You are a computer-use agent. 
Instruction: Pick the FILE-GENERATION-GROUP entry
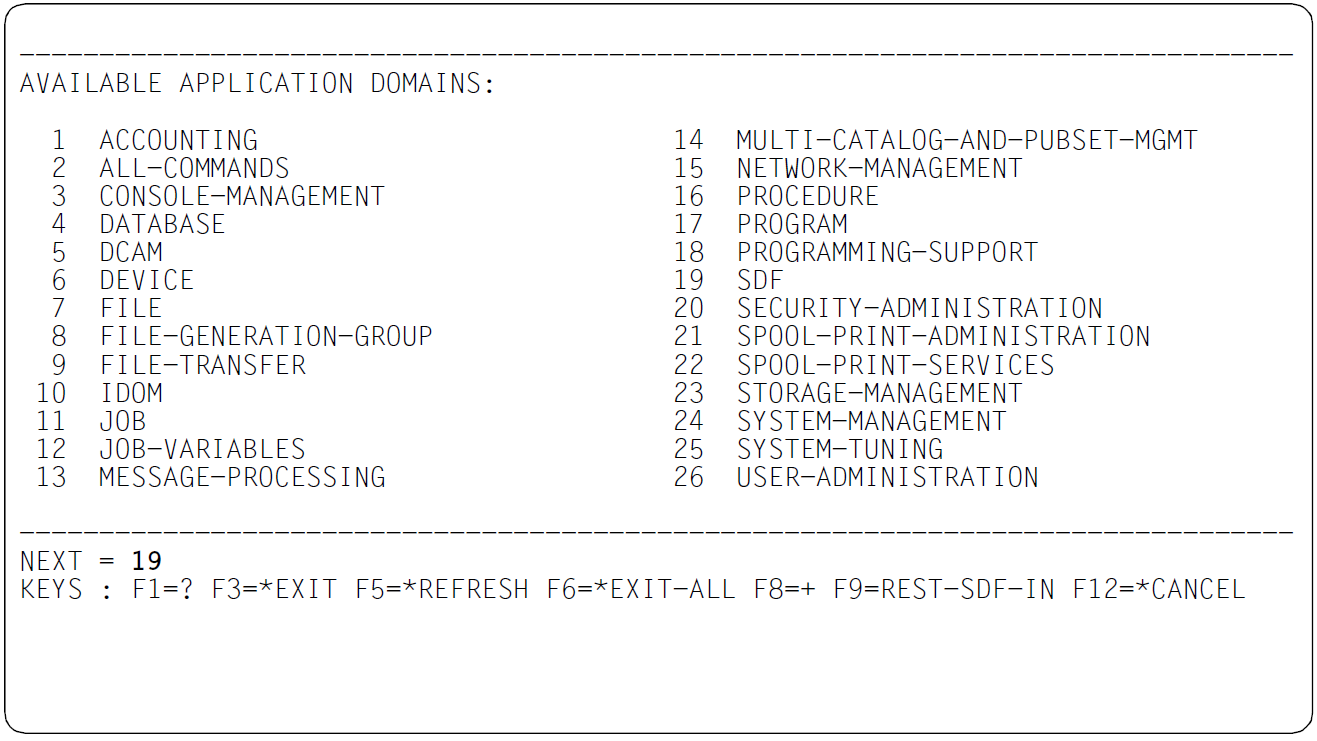pyautogui.click(x=266, y=336)
